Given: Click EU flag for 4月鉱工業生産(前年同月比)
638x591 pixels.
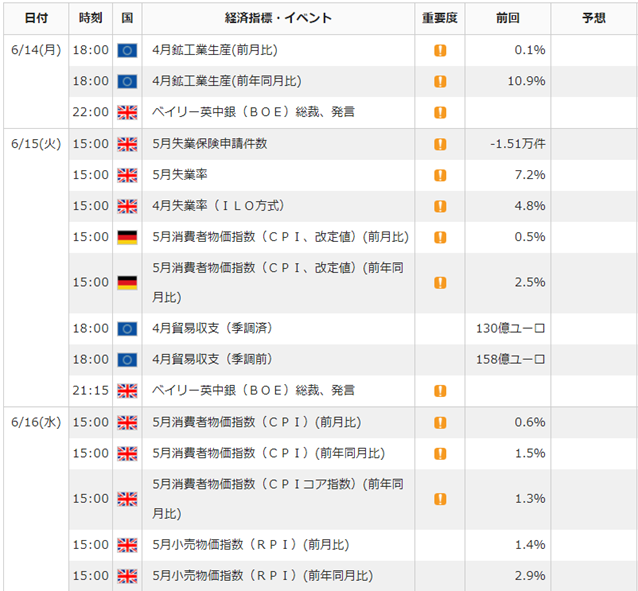Looking at the screenshot, I should 127,81.
